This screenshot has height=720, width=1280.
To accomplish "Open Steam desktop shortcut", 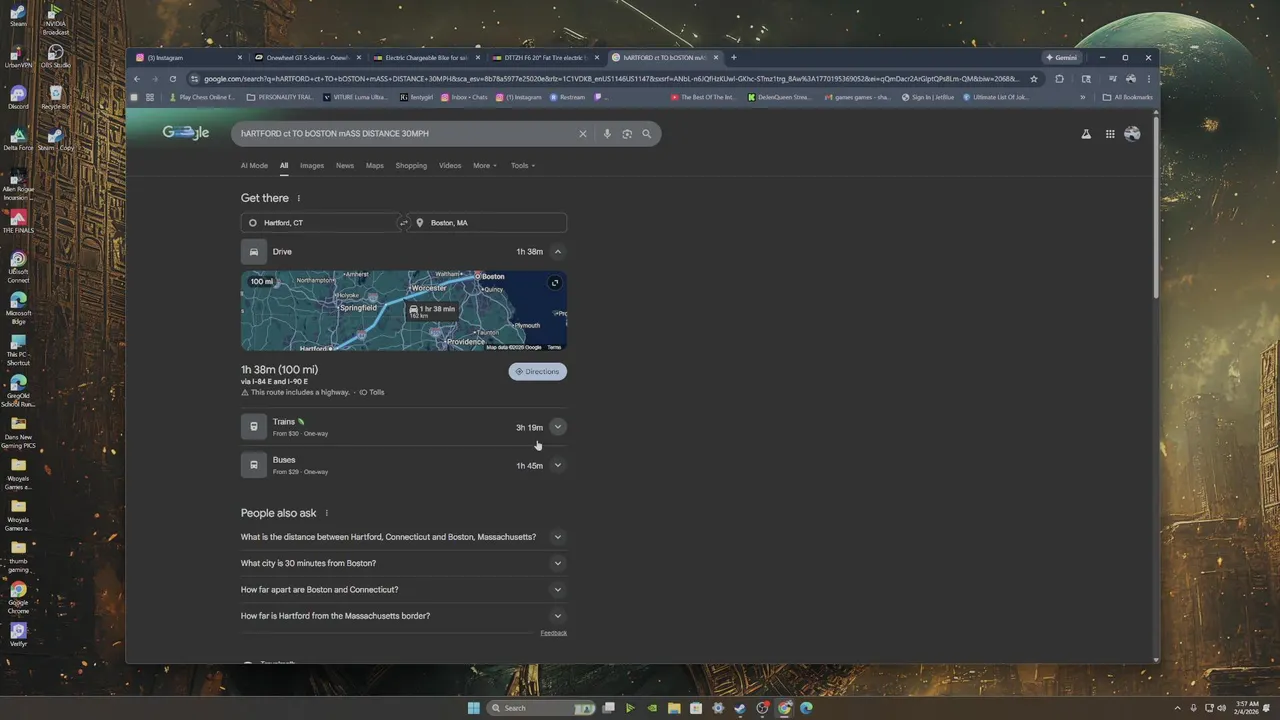I will (x=18, y=18).
